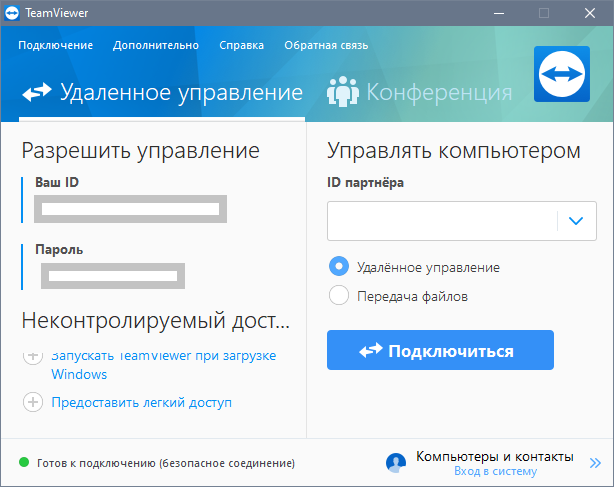
Task: Click the remote control arrows icon
Action: tap(37, 92)
